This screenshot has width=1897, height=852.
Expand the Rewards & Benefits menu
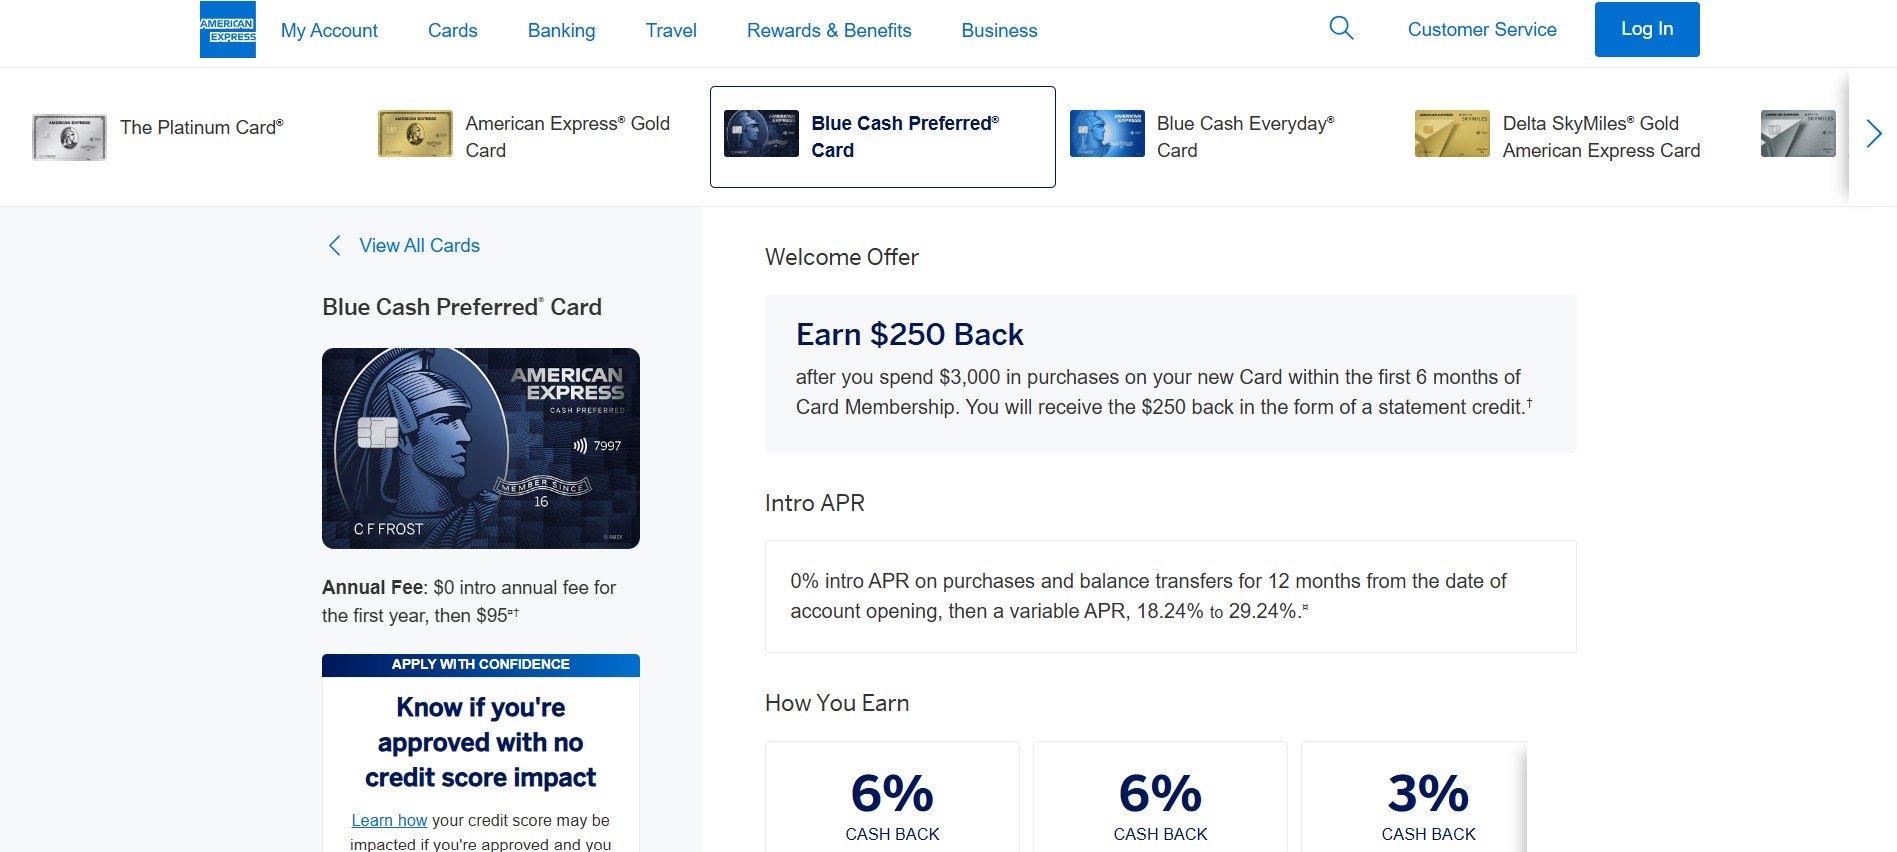point(829,31)
